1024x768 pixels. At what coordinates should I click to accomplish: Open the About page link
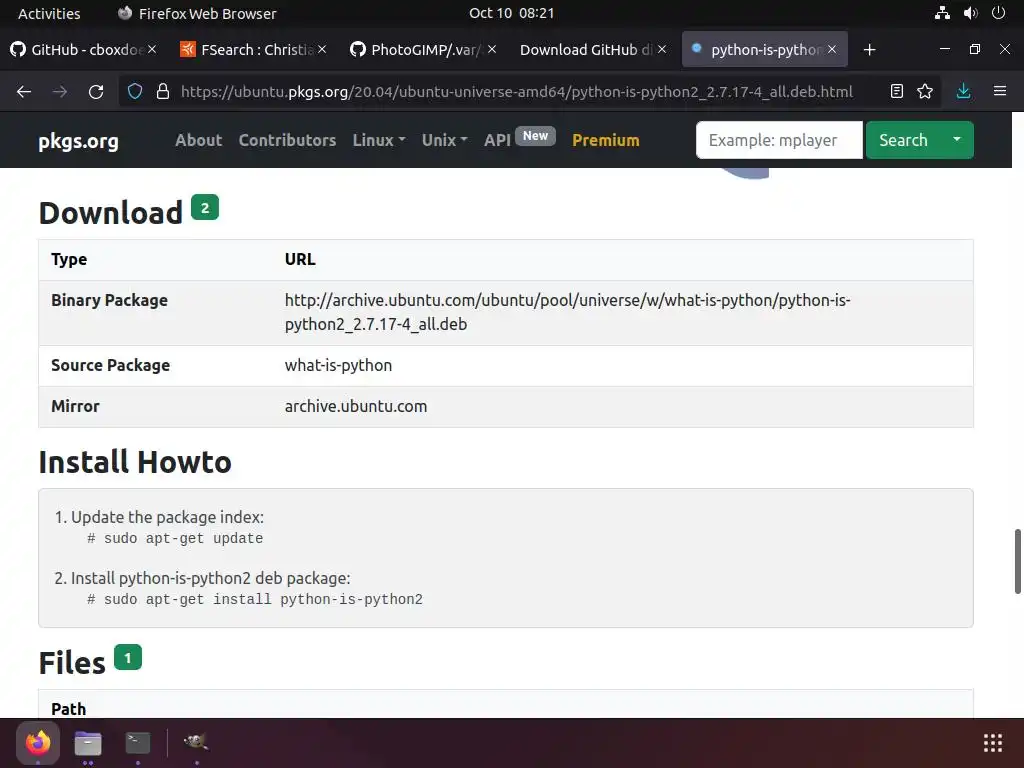(x=199, y=140)
